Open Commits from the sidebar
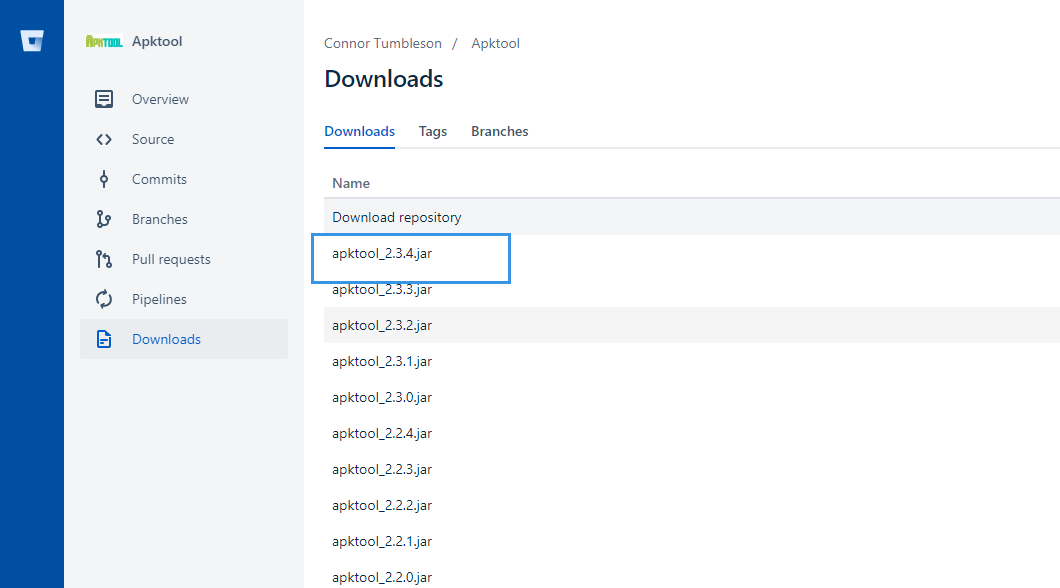 coord(159,179)
